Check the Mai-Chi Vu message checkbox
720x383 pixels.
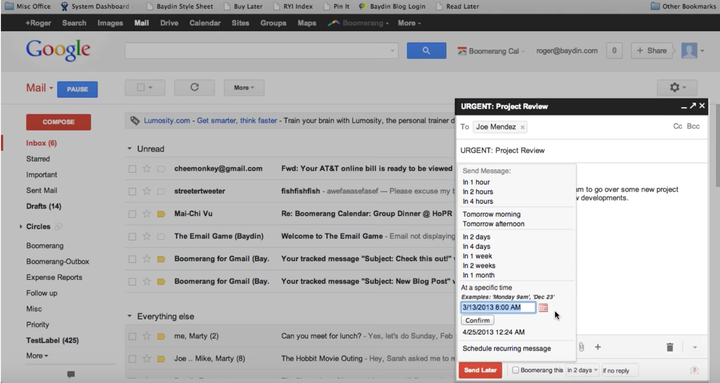coord(132,214)
